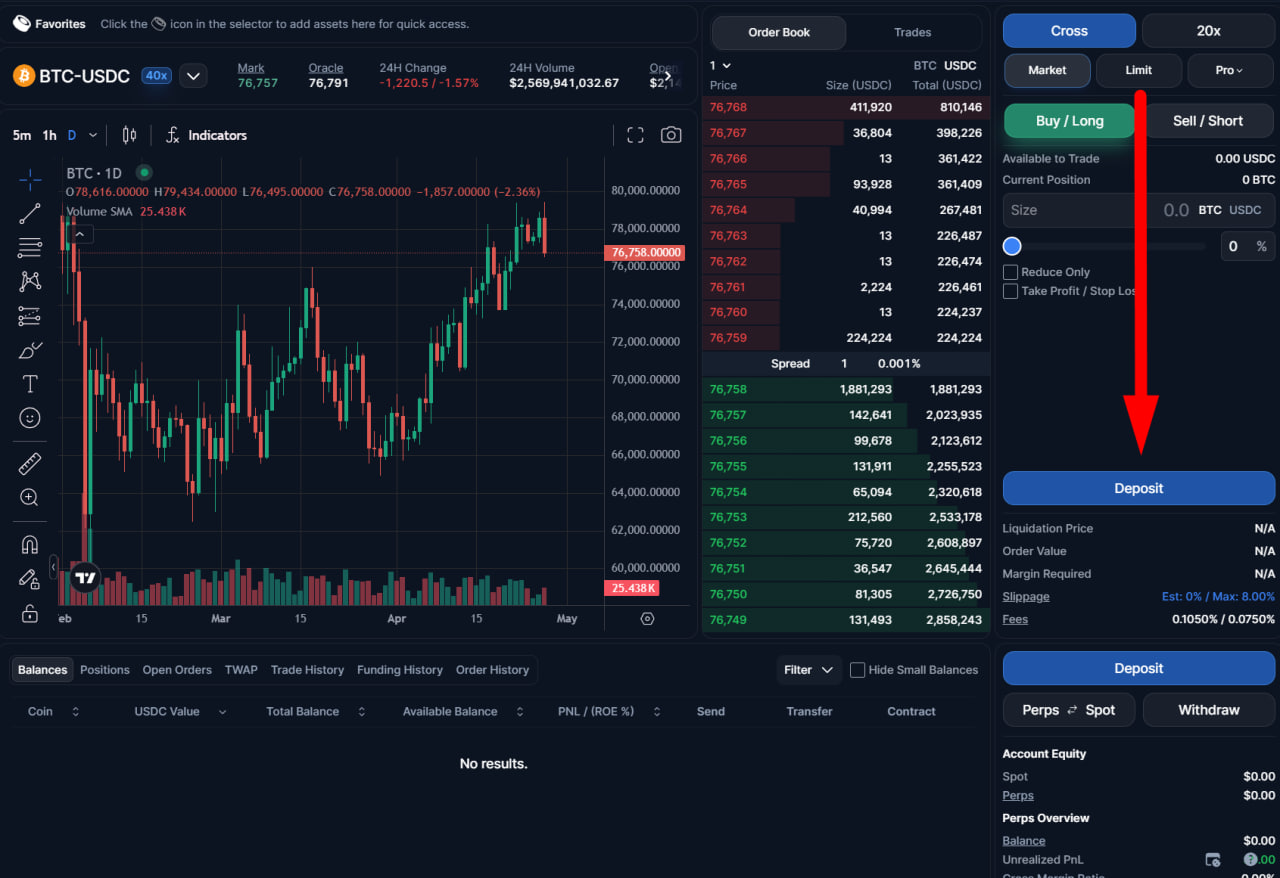Image resolution: width=1280 pixels, height=878 pixels.
Task: Open the Positions tab
Action: (105, 670)
